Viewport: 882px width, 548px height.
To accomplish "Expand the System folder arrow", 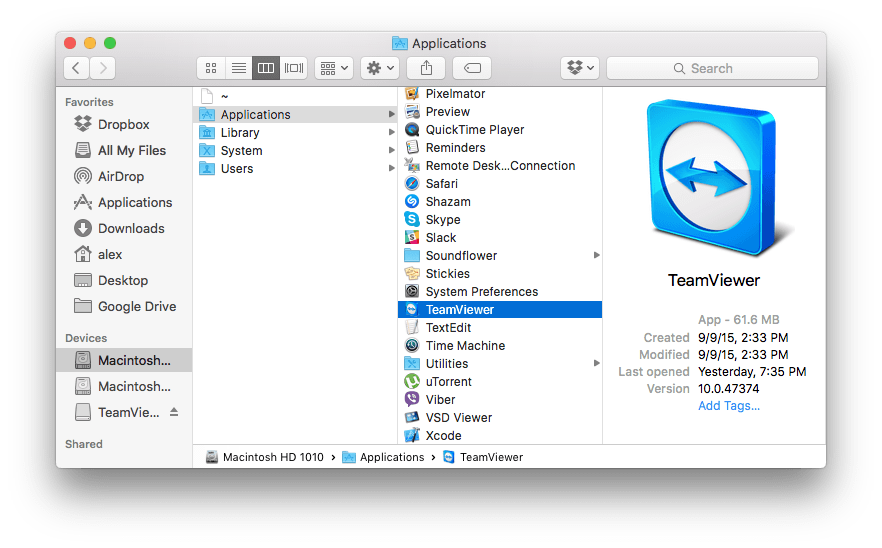I will point(391,150).
